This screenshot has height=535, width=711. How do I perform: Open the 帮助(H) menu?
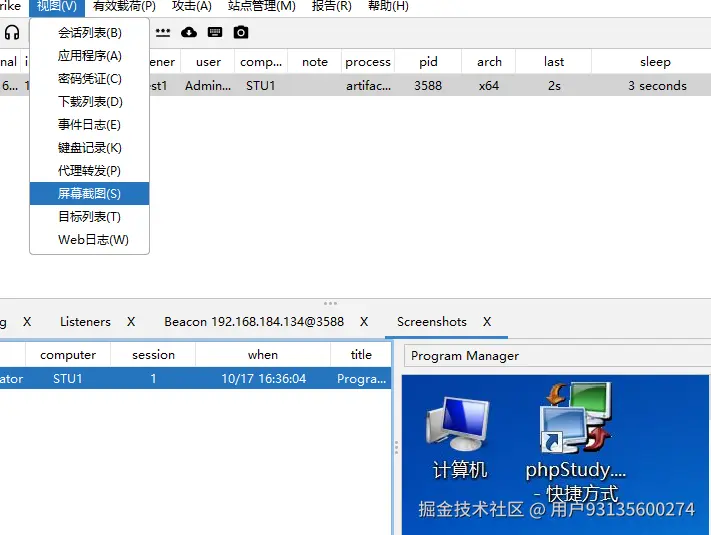tap(388, 6)
